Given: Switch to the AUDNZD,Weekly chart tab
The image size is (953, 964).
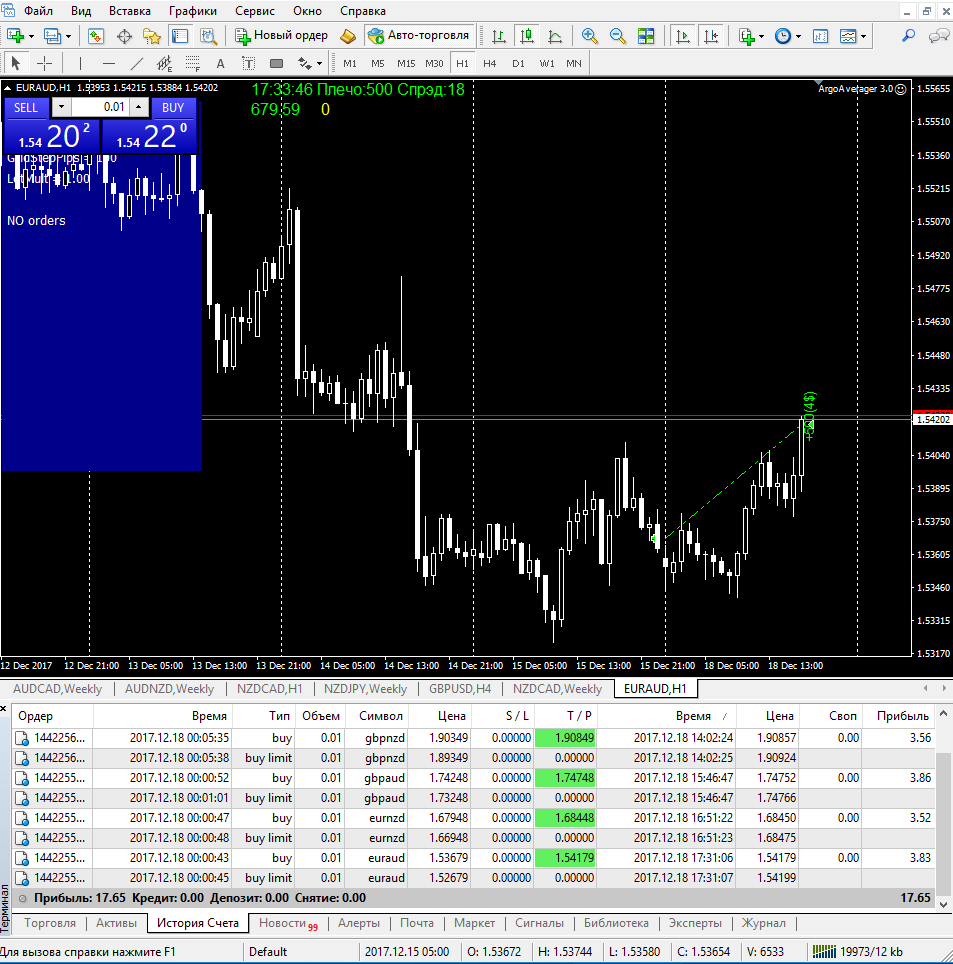Looking at the screenshot, I should point(169,689).
